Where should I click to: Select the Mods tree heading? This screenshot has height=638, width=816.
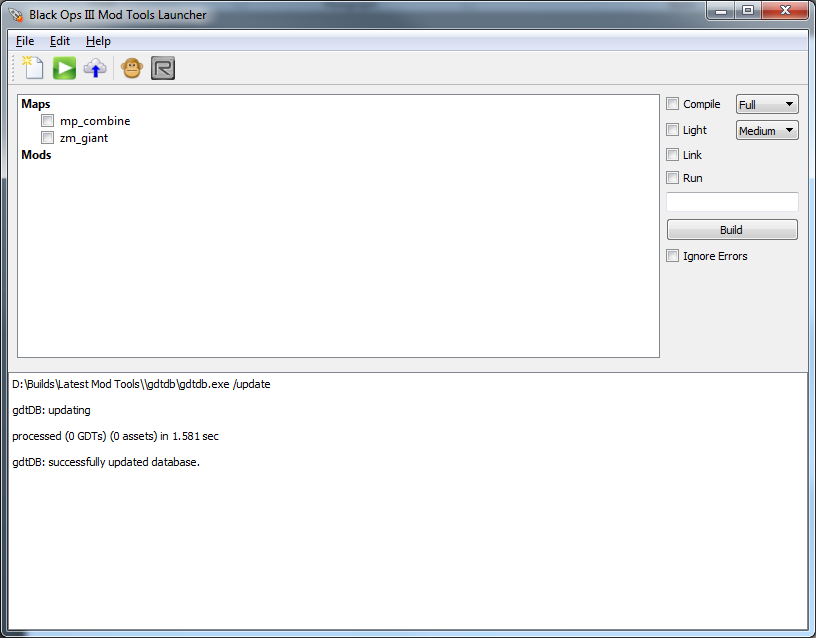coord(36,155)
